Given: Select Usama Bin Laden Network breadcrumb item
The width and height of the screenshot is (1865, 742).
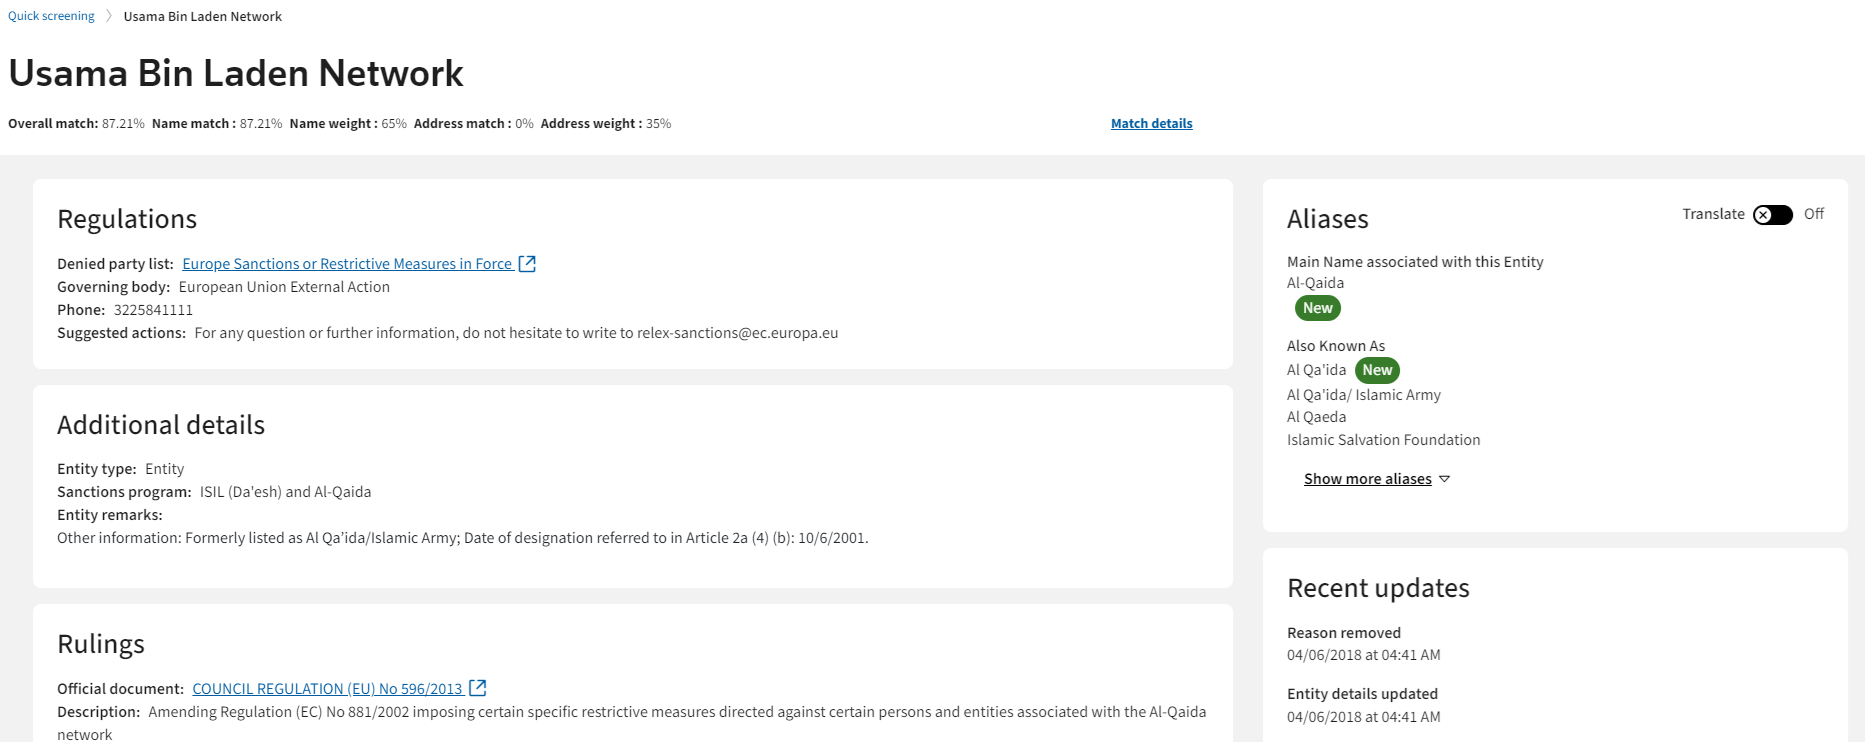Looking at the screenshot, I should (202, 17).
